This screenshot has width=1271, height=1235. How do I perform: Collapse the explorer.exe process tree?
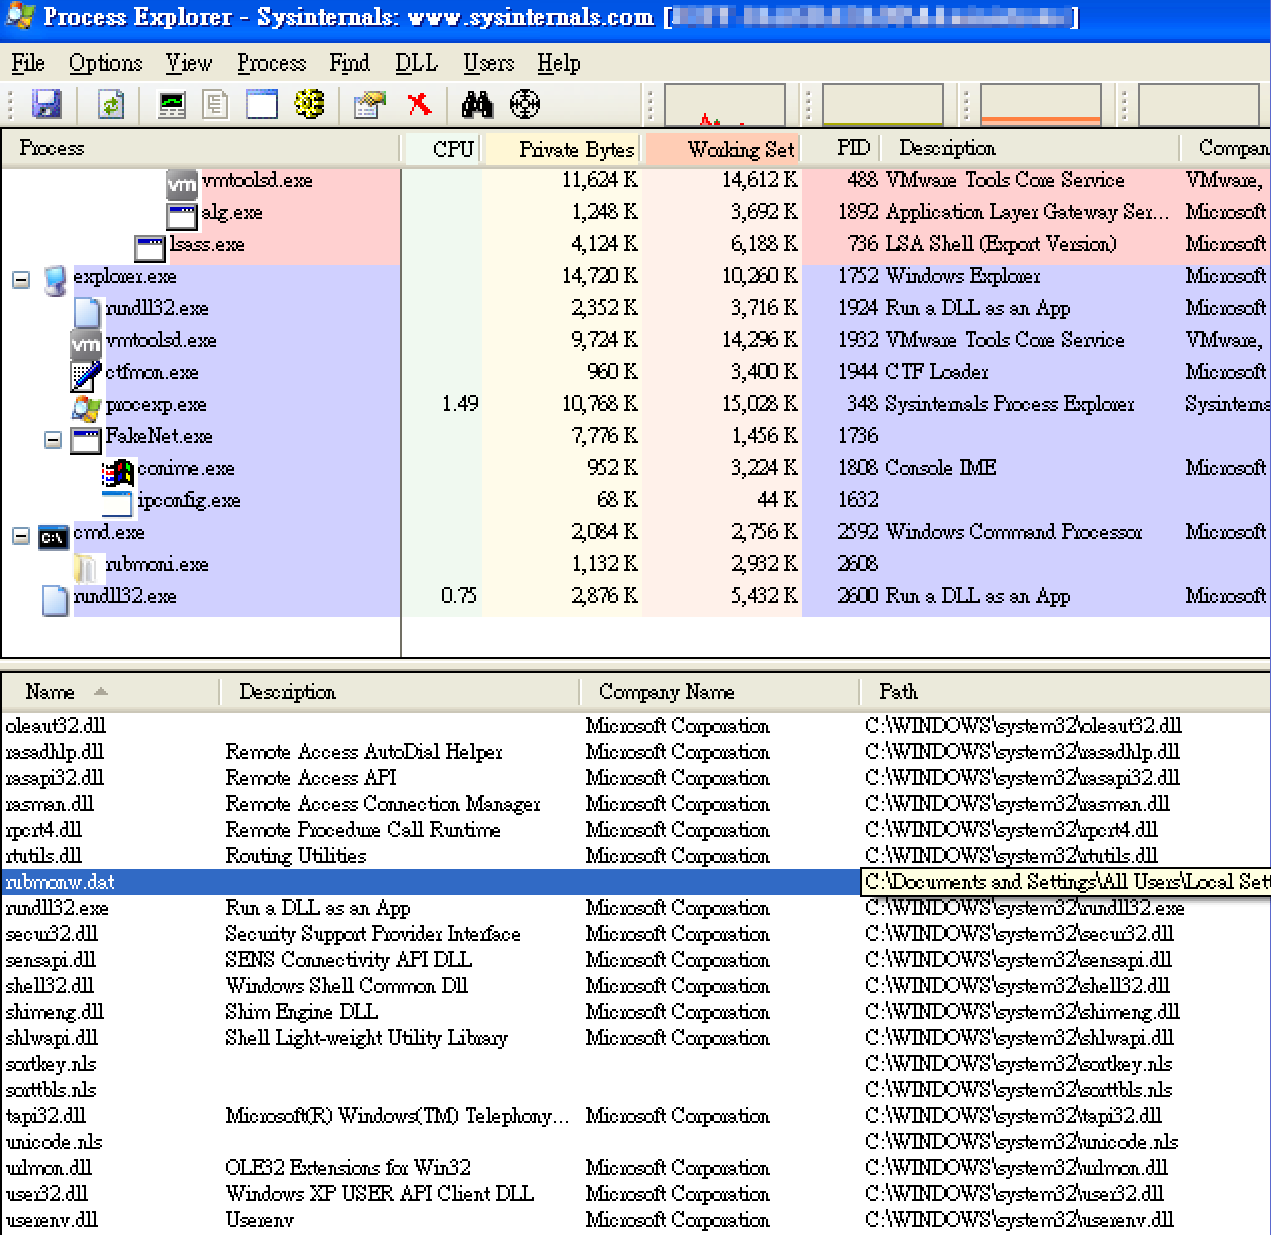tap(20, 281)
